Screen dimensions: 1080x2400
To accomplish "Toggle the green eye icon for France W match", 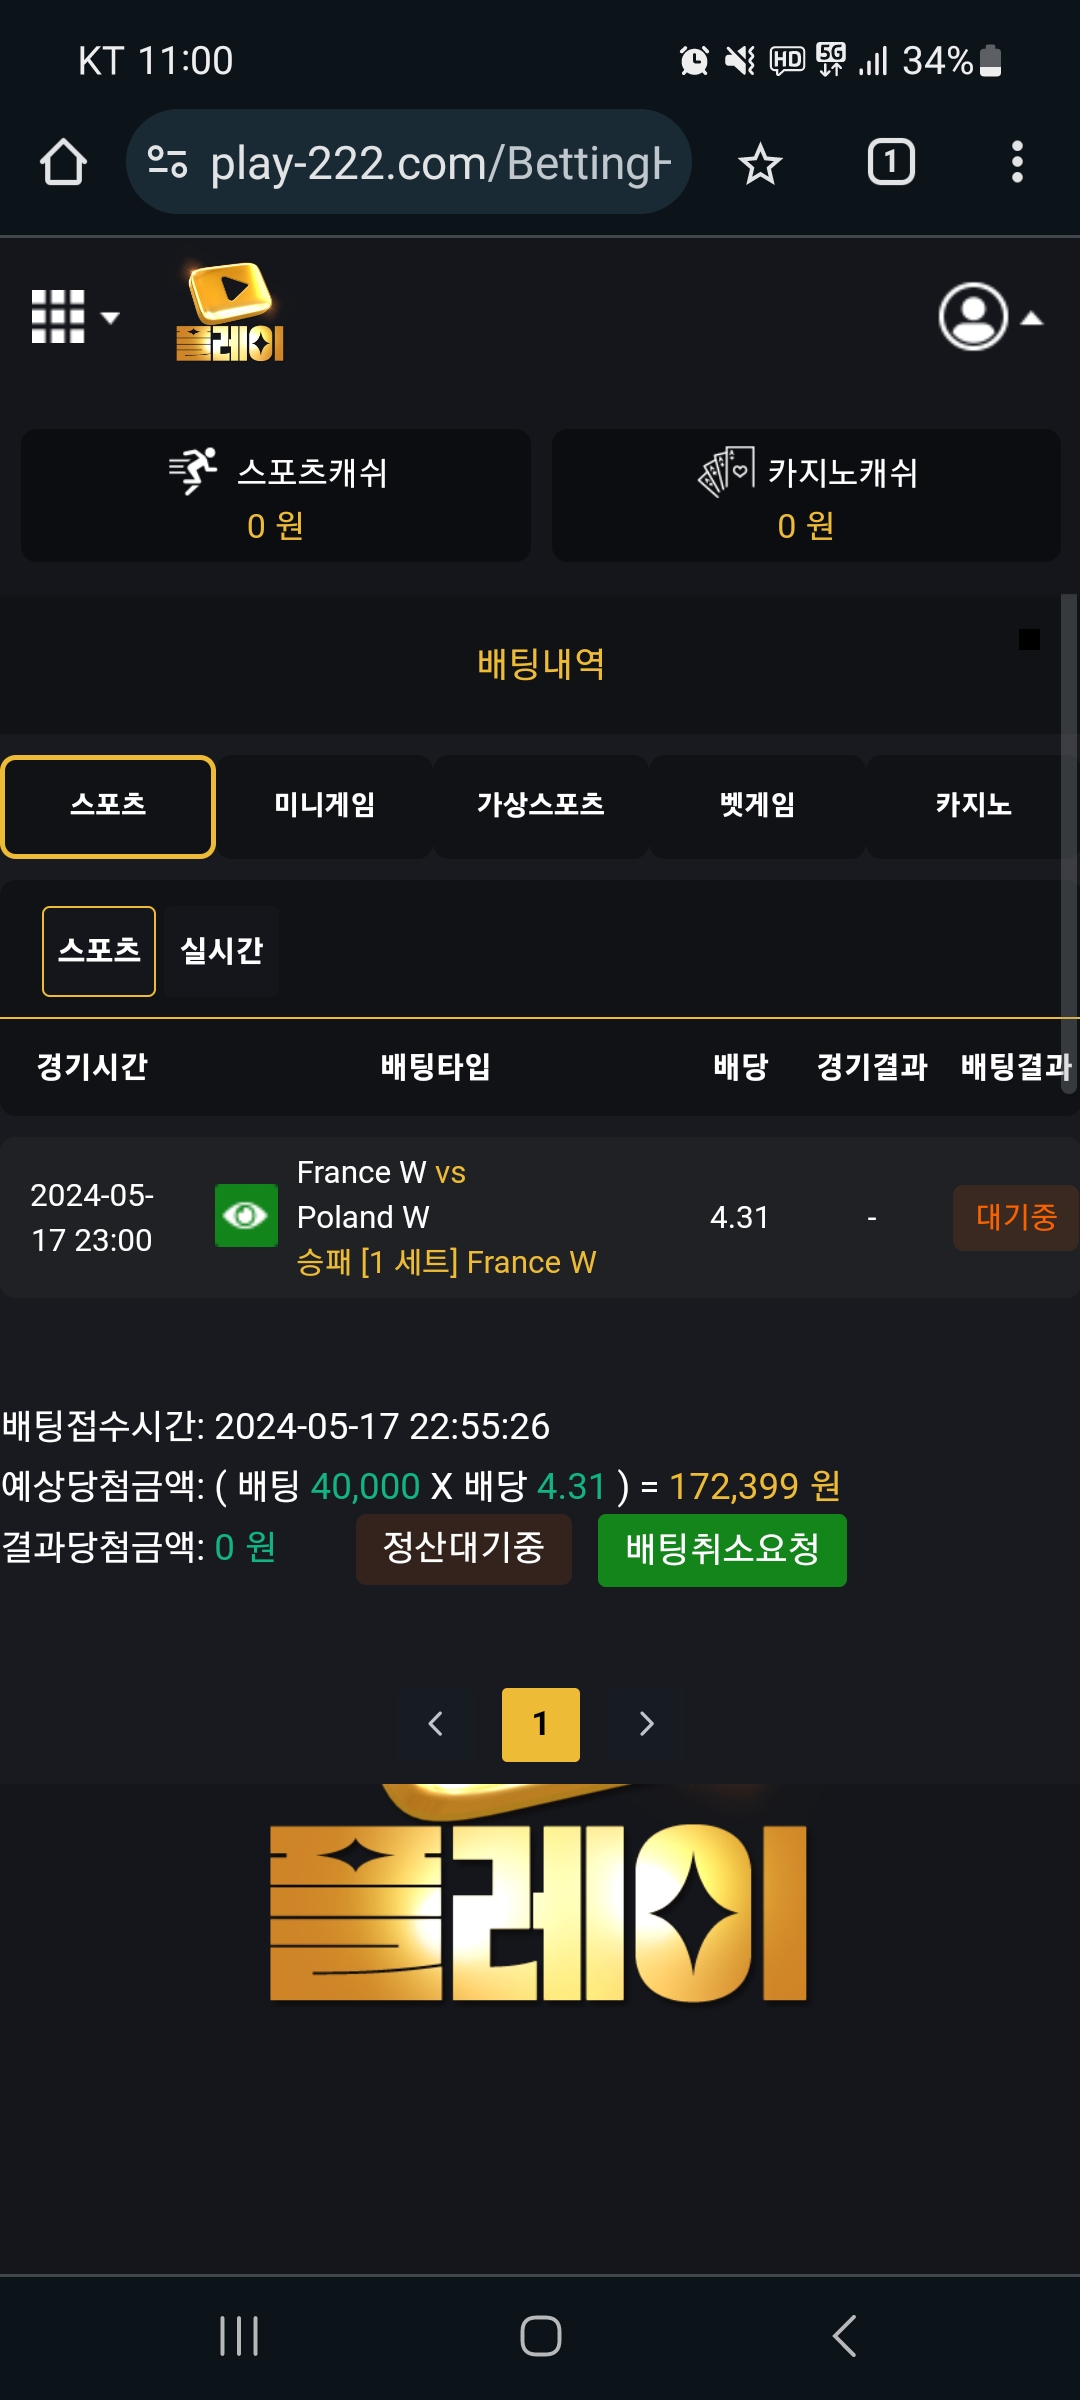I will tap(246, 1216).
